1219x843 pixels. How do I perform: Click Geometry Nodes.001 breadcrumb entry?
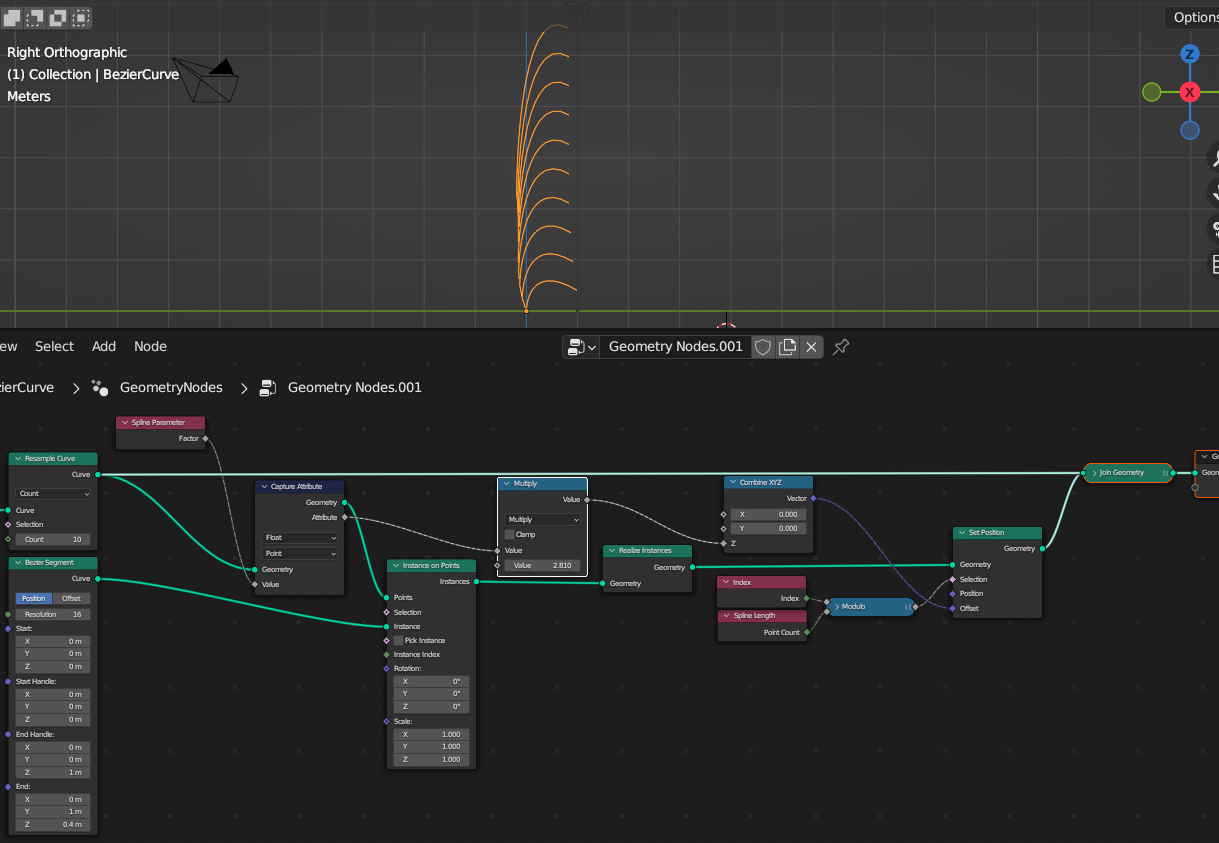(x=355, y=387)
